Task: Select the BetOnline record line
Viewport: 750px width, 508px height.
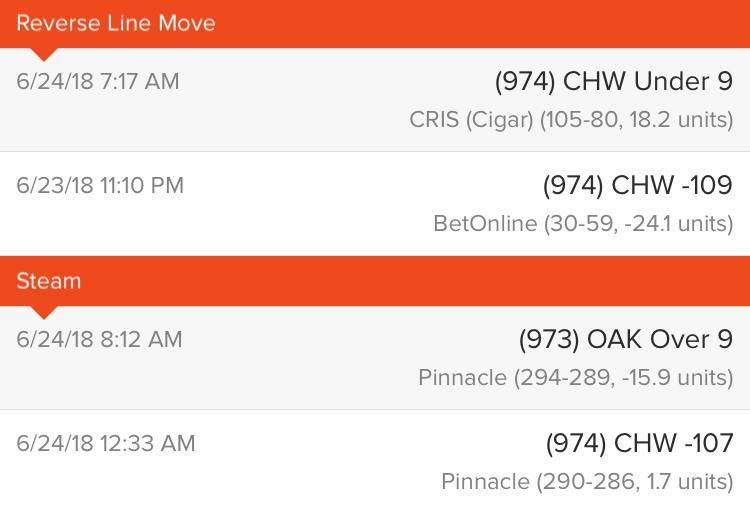Action: coord(583,223)
